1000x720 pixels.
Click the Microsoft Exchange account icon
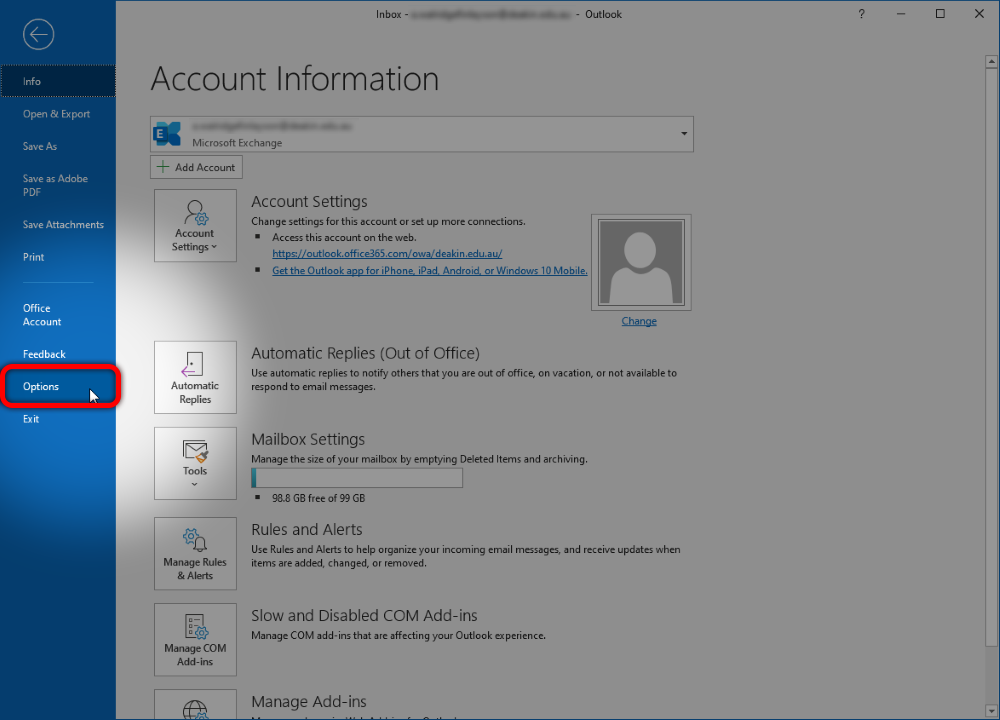coord(167,134)
